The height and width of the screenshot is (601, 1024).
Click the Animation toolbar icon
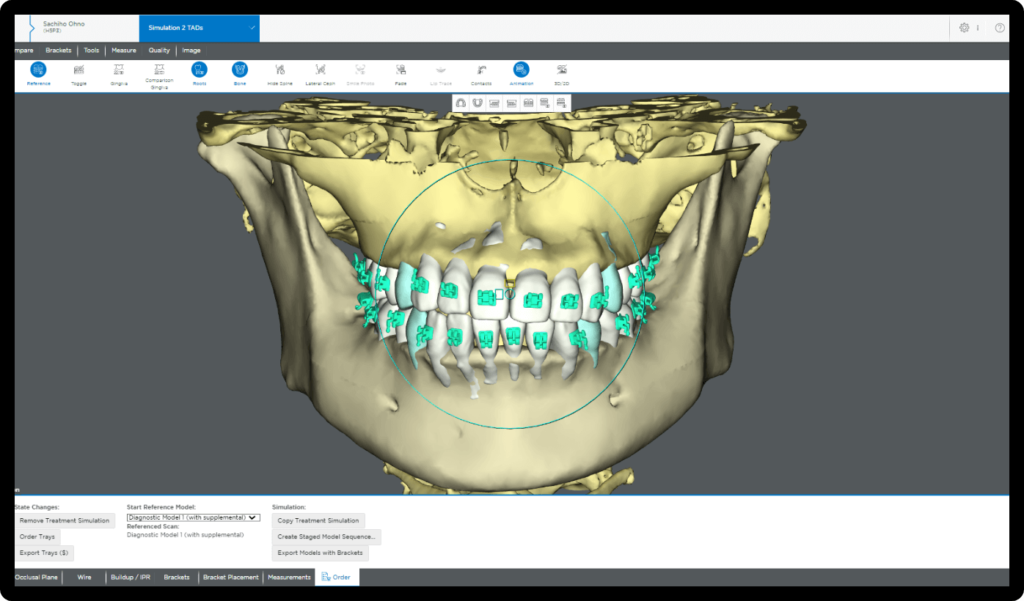coord(522,70)
